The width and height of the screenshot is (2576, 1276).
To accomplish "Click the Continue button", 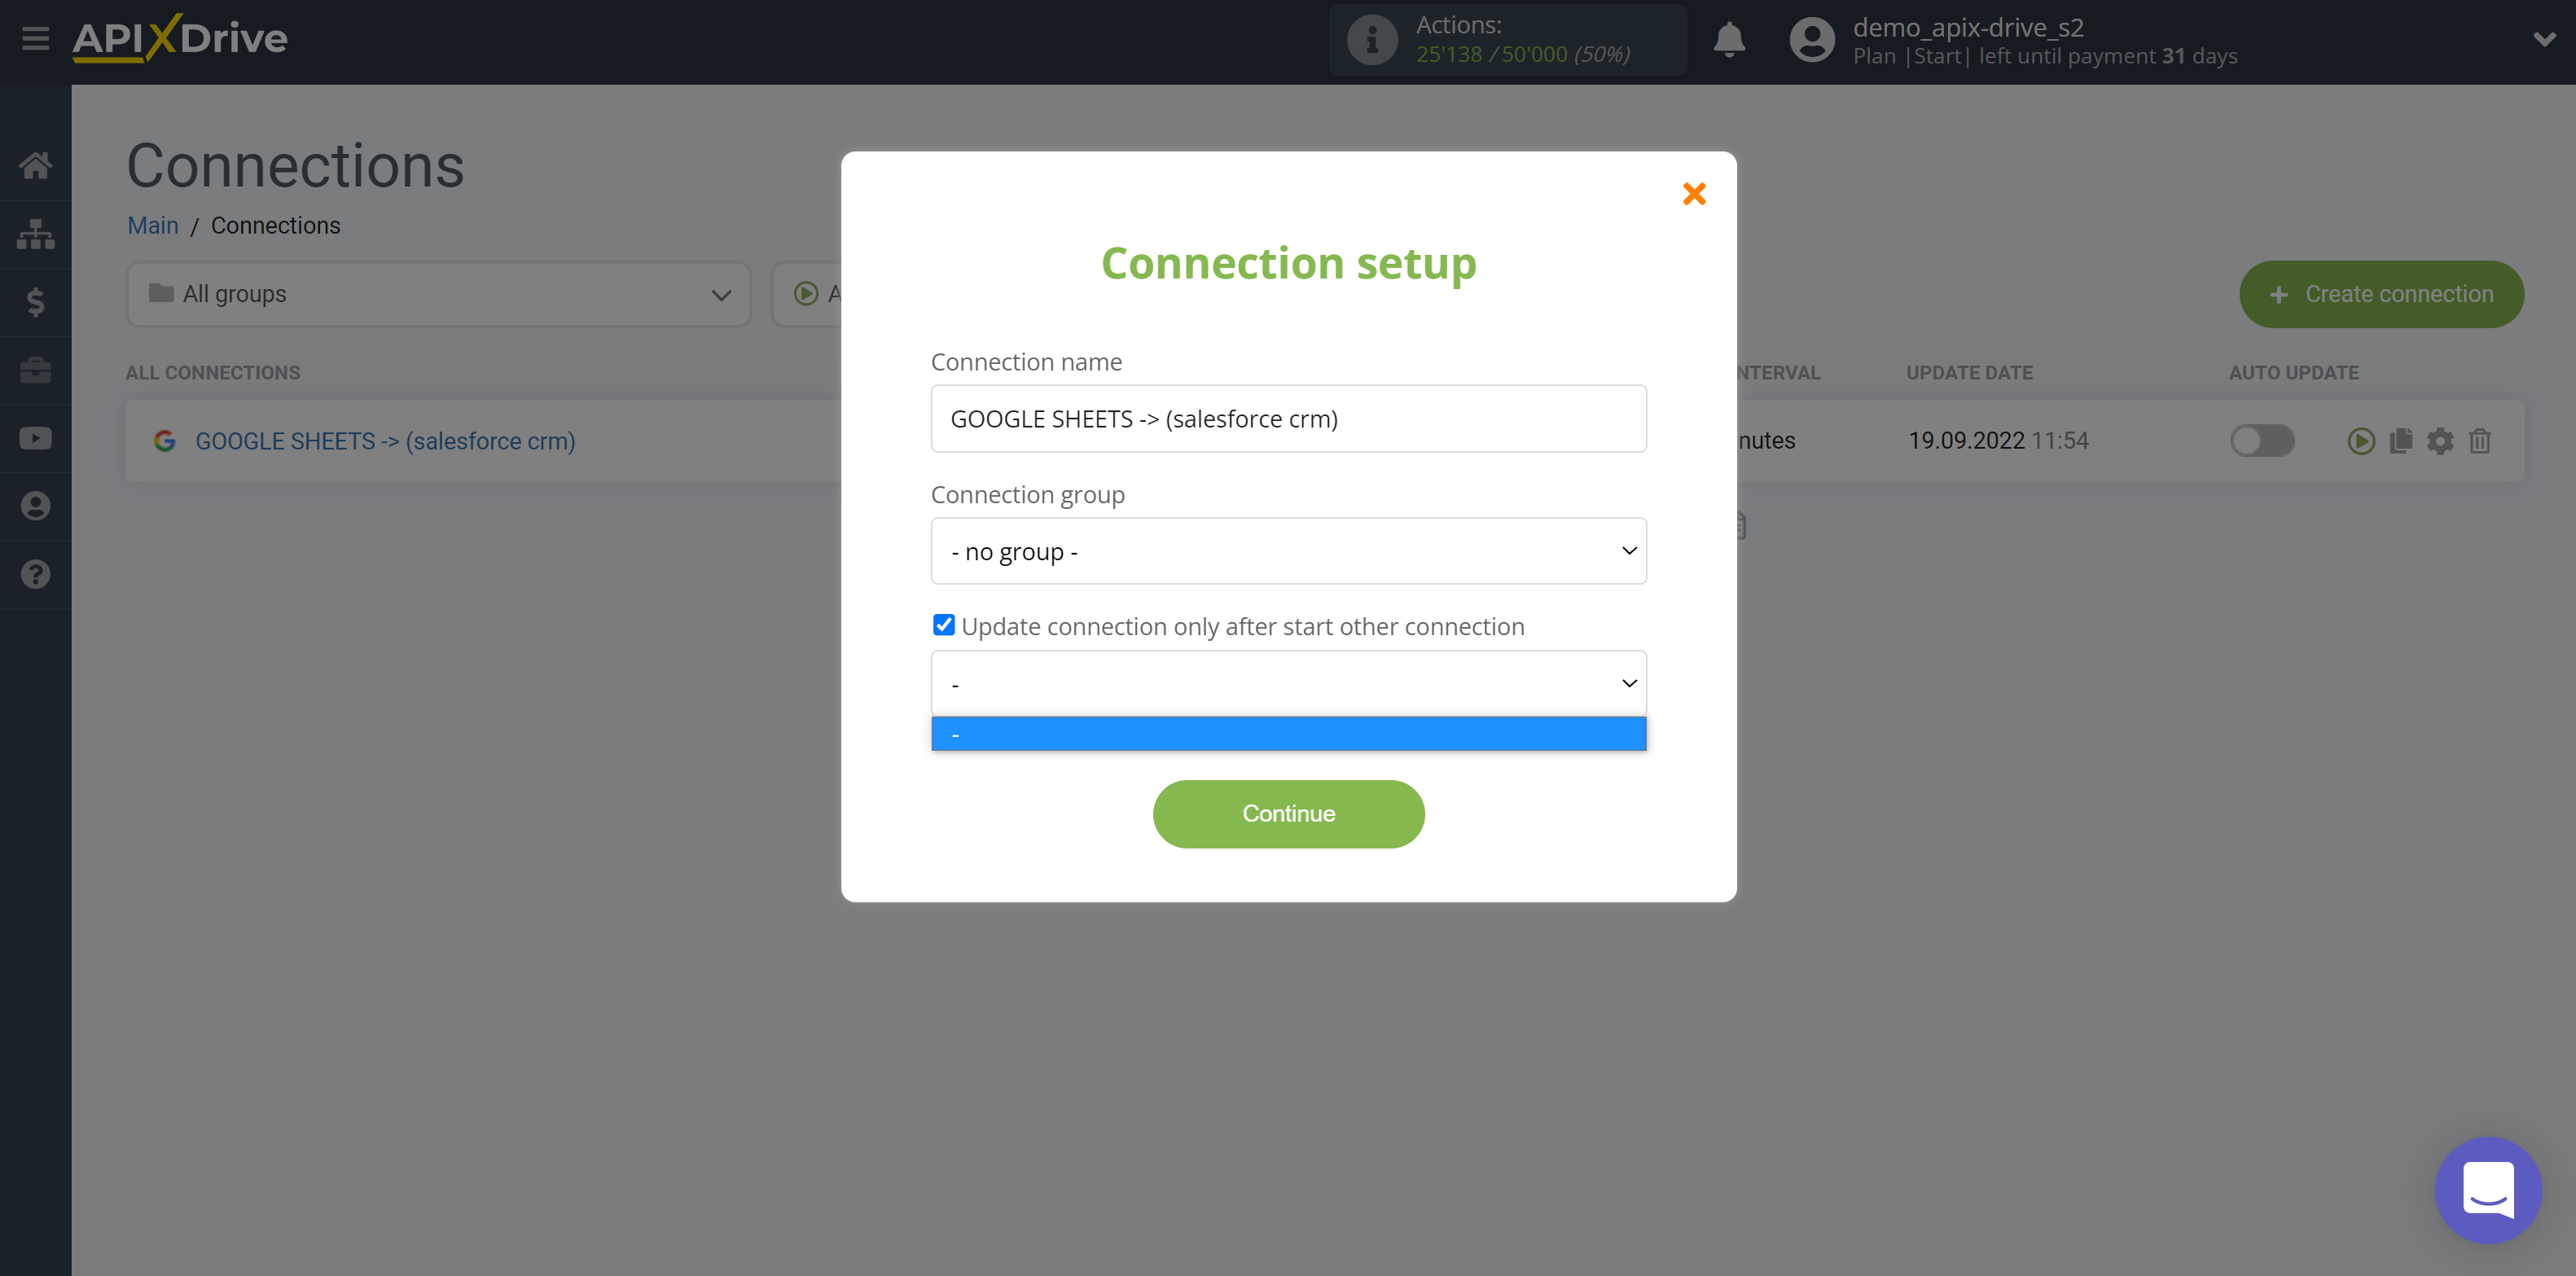I will pos(1288,813).
